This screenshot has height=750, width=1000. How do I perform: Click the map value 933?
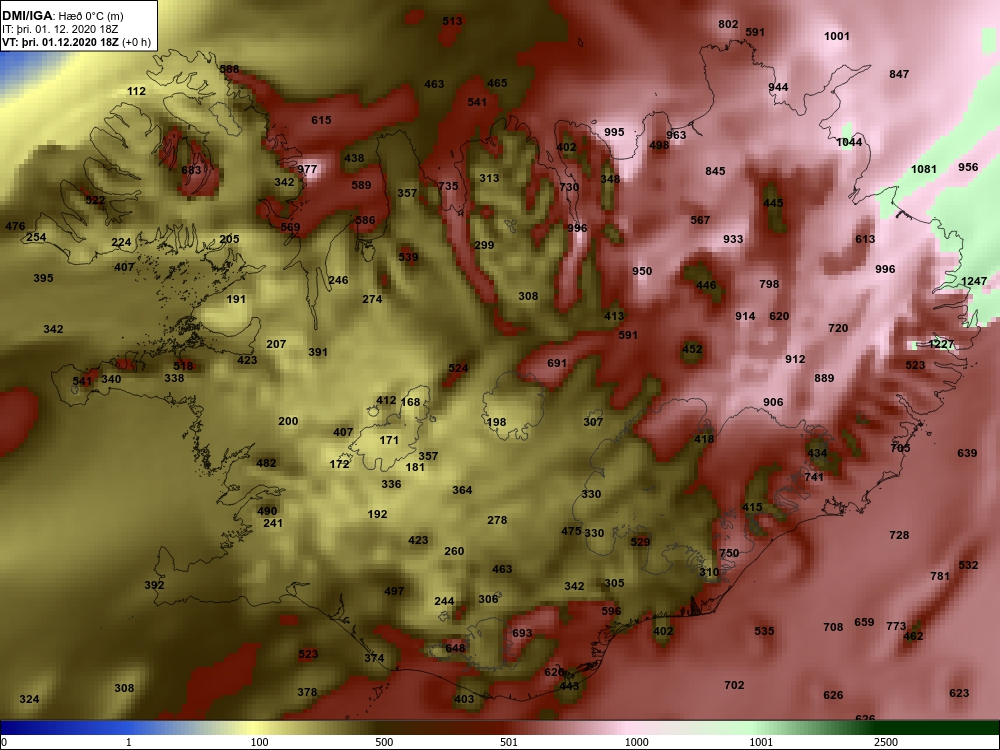(x=733, y=239)
